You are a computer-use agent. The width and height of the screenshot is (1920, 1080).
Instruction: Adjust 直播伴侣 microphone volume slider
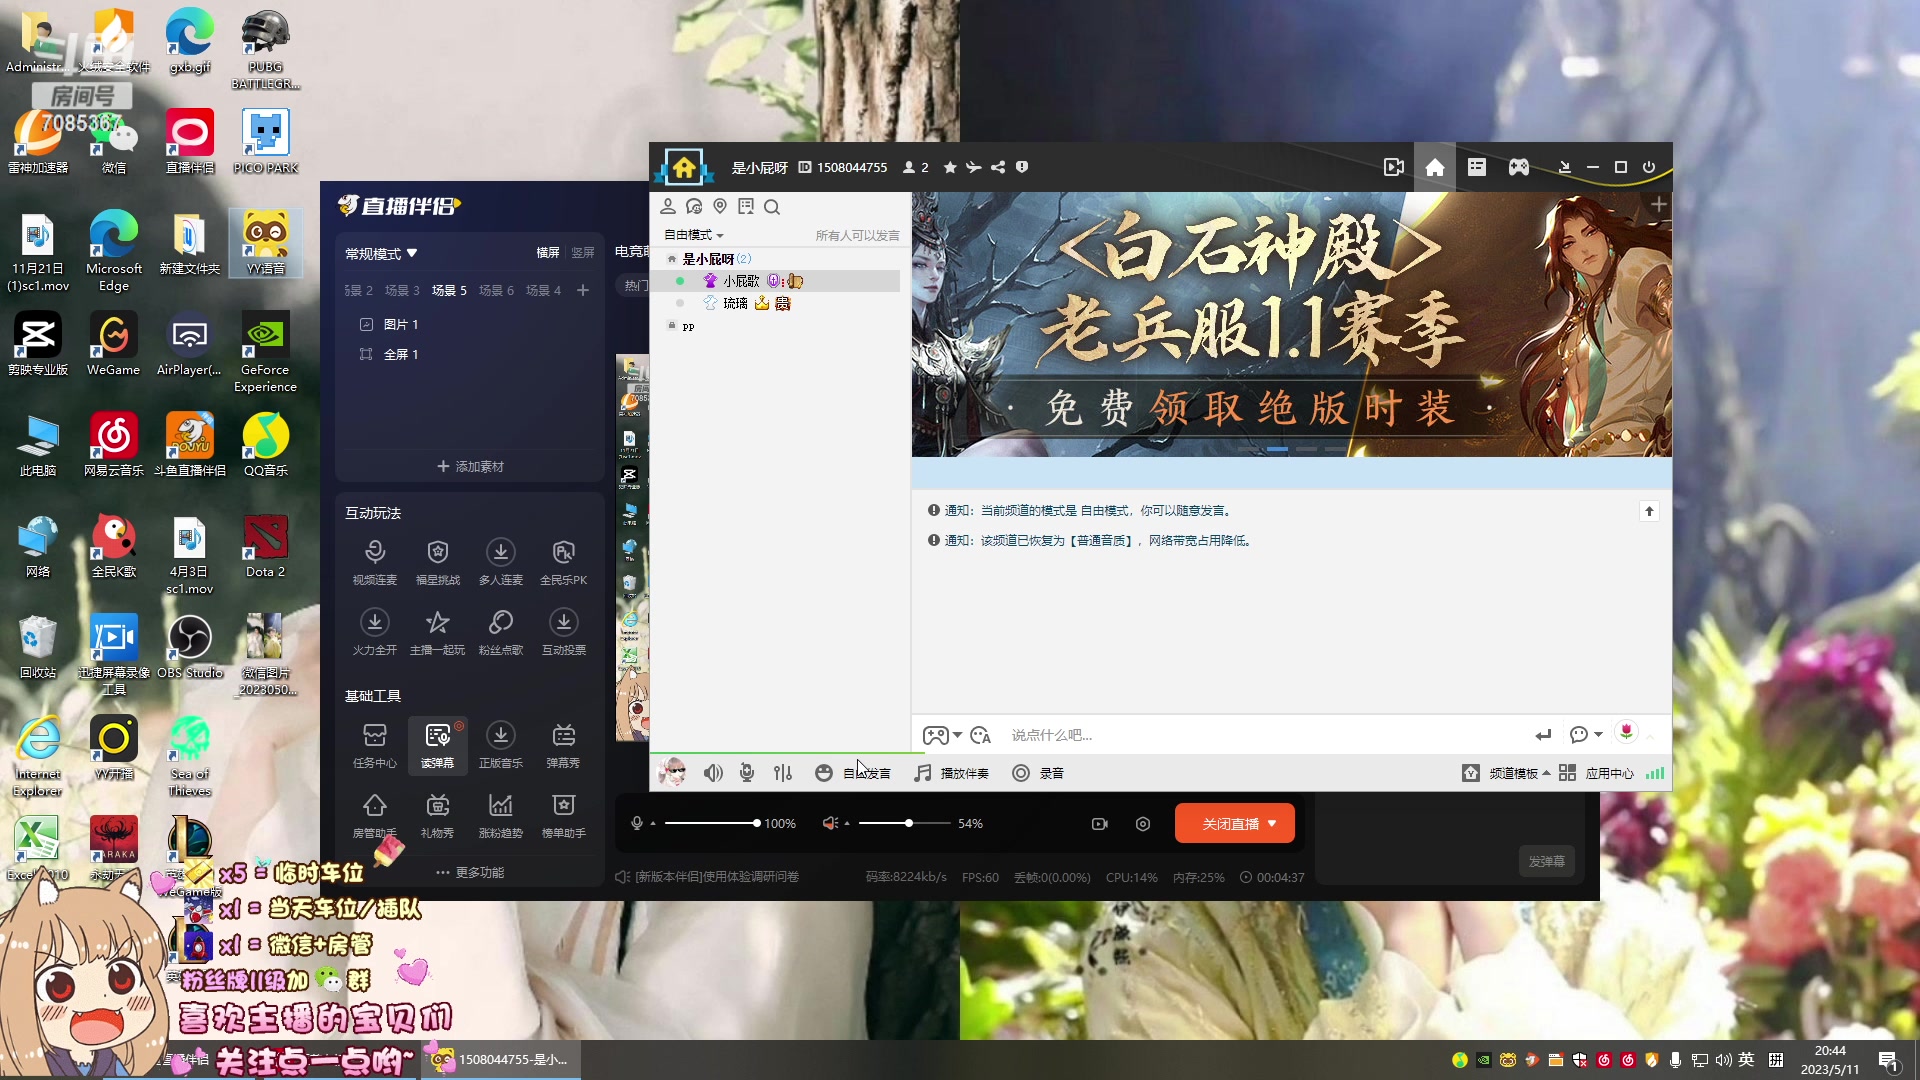pyautogui.click(x=711, y=823)
